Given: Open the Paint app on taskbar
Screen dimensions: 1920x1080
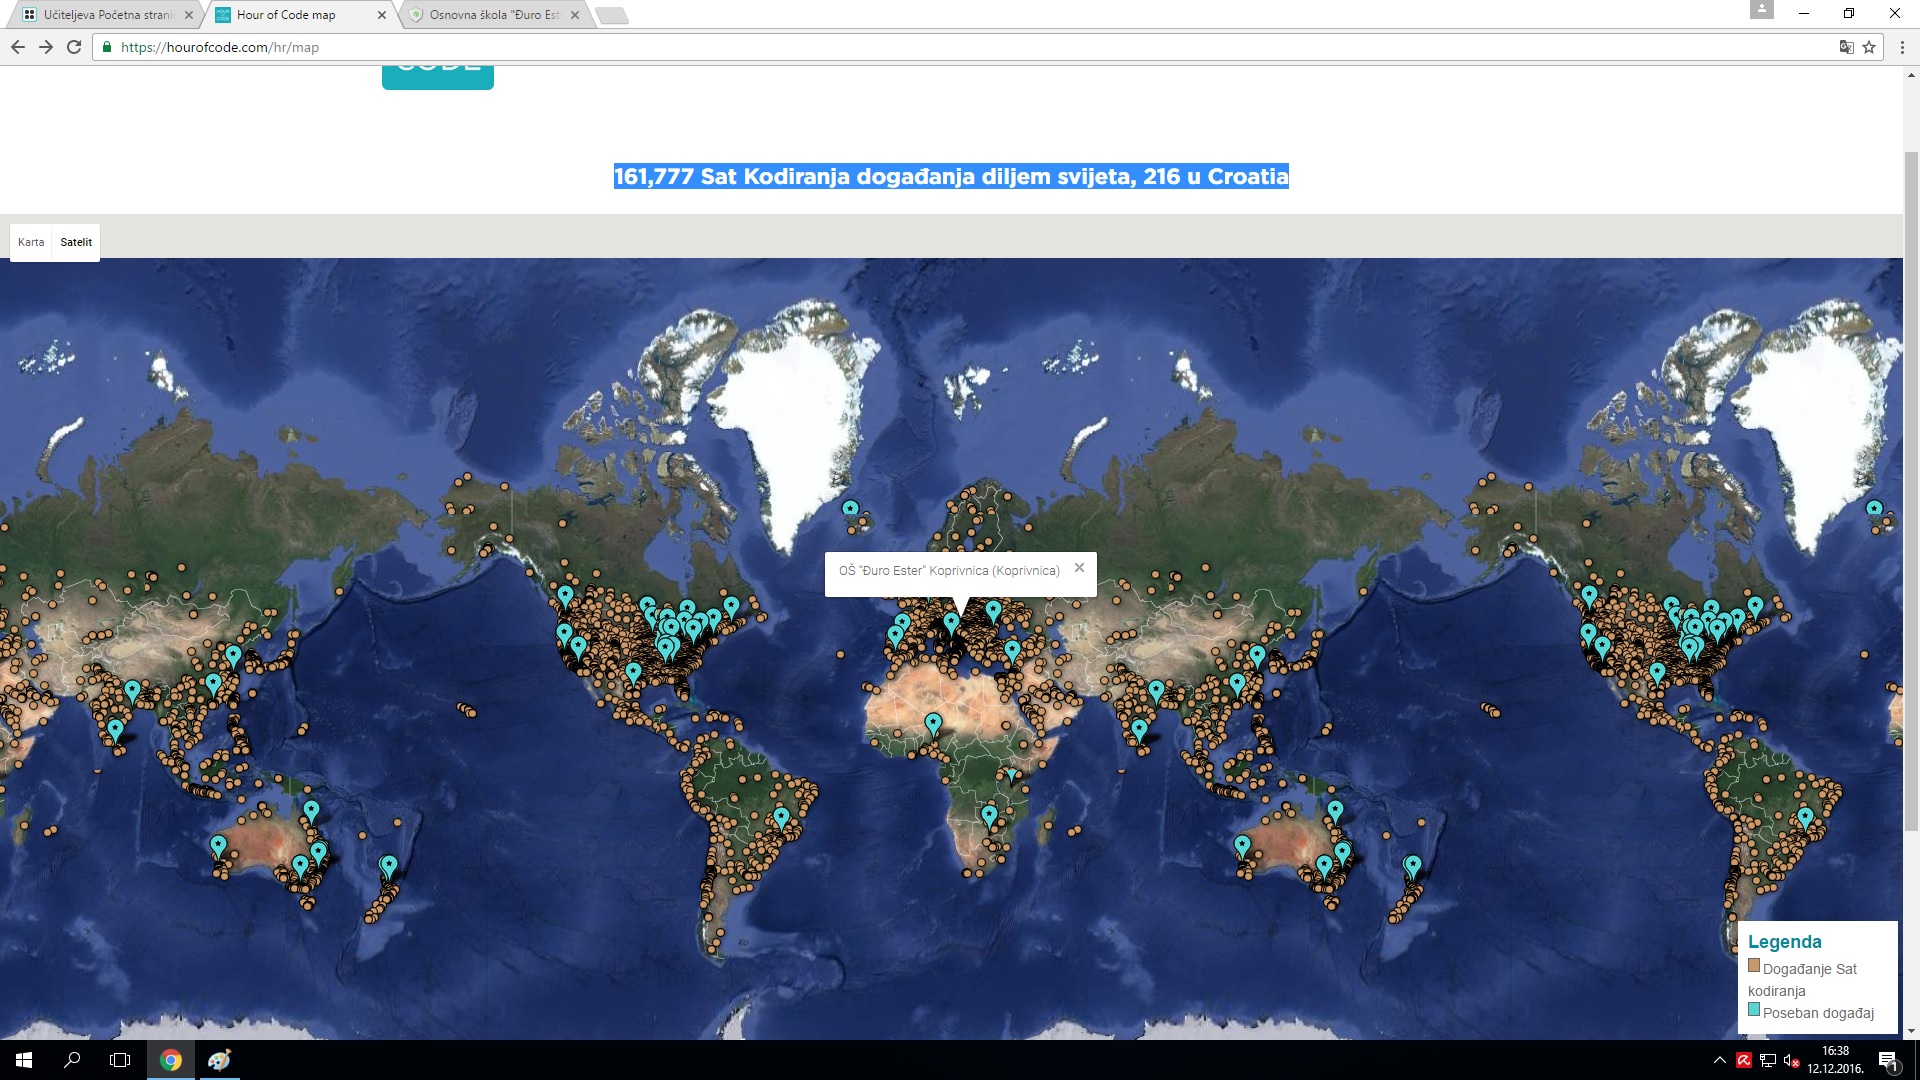Looking at the screenshot, I should tap(219, 1060).
